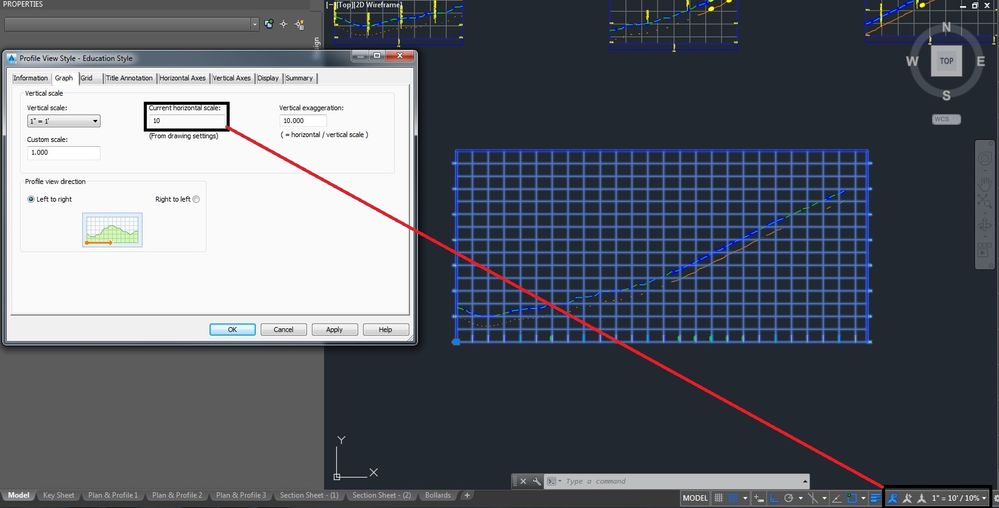This screenshot has height=508, width=999.
Task: Toggle ortho mode in status bar
Action: tap(774, 498)
